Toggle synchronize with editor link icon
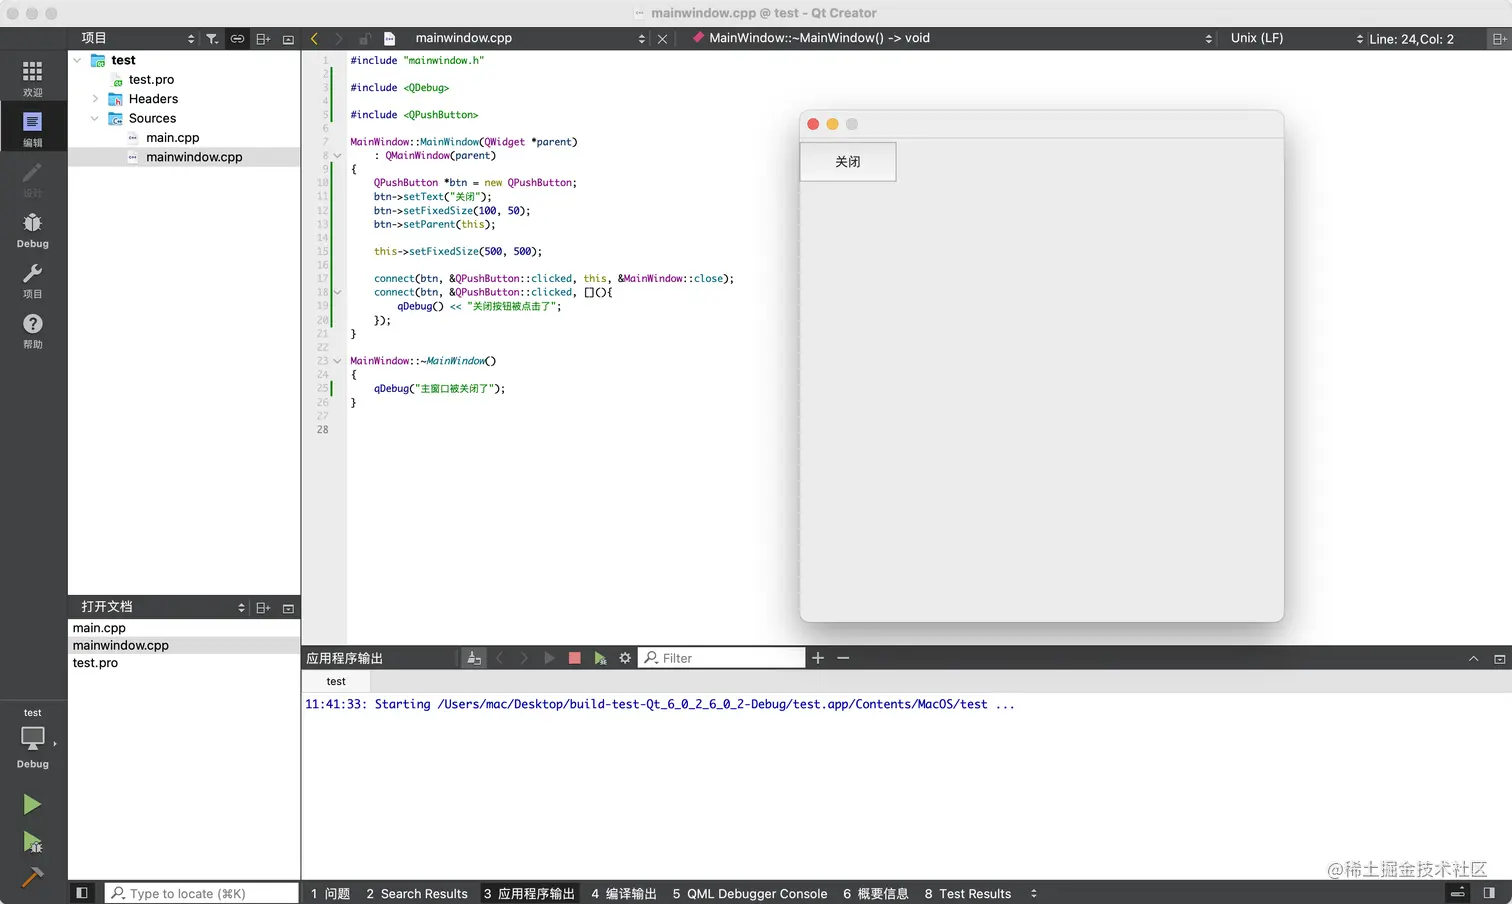Screen dimensions: 1512x904 pyautogui.click(x=237, y=39)
